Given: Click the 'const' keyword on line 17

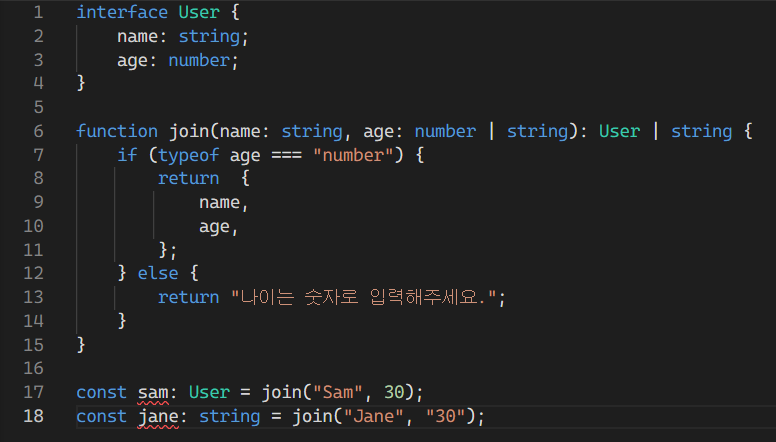Looking at the screenshot, I should pyautogui.click(x=101, y=393).
